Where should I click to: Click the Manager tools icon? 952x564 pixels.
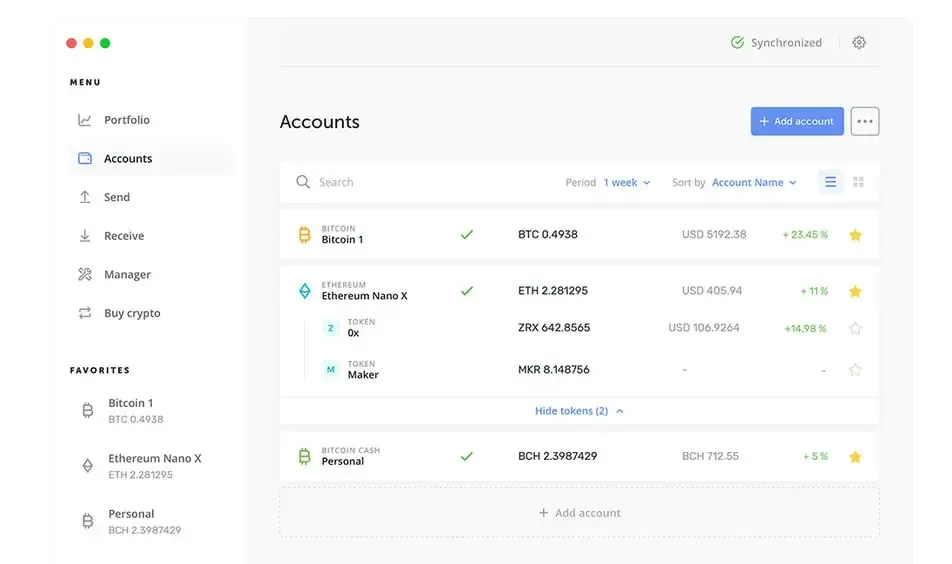(85, 274)
